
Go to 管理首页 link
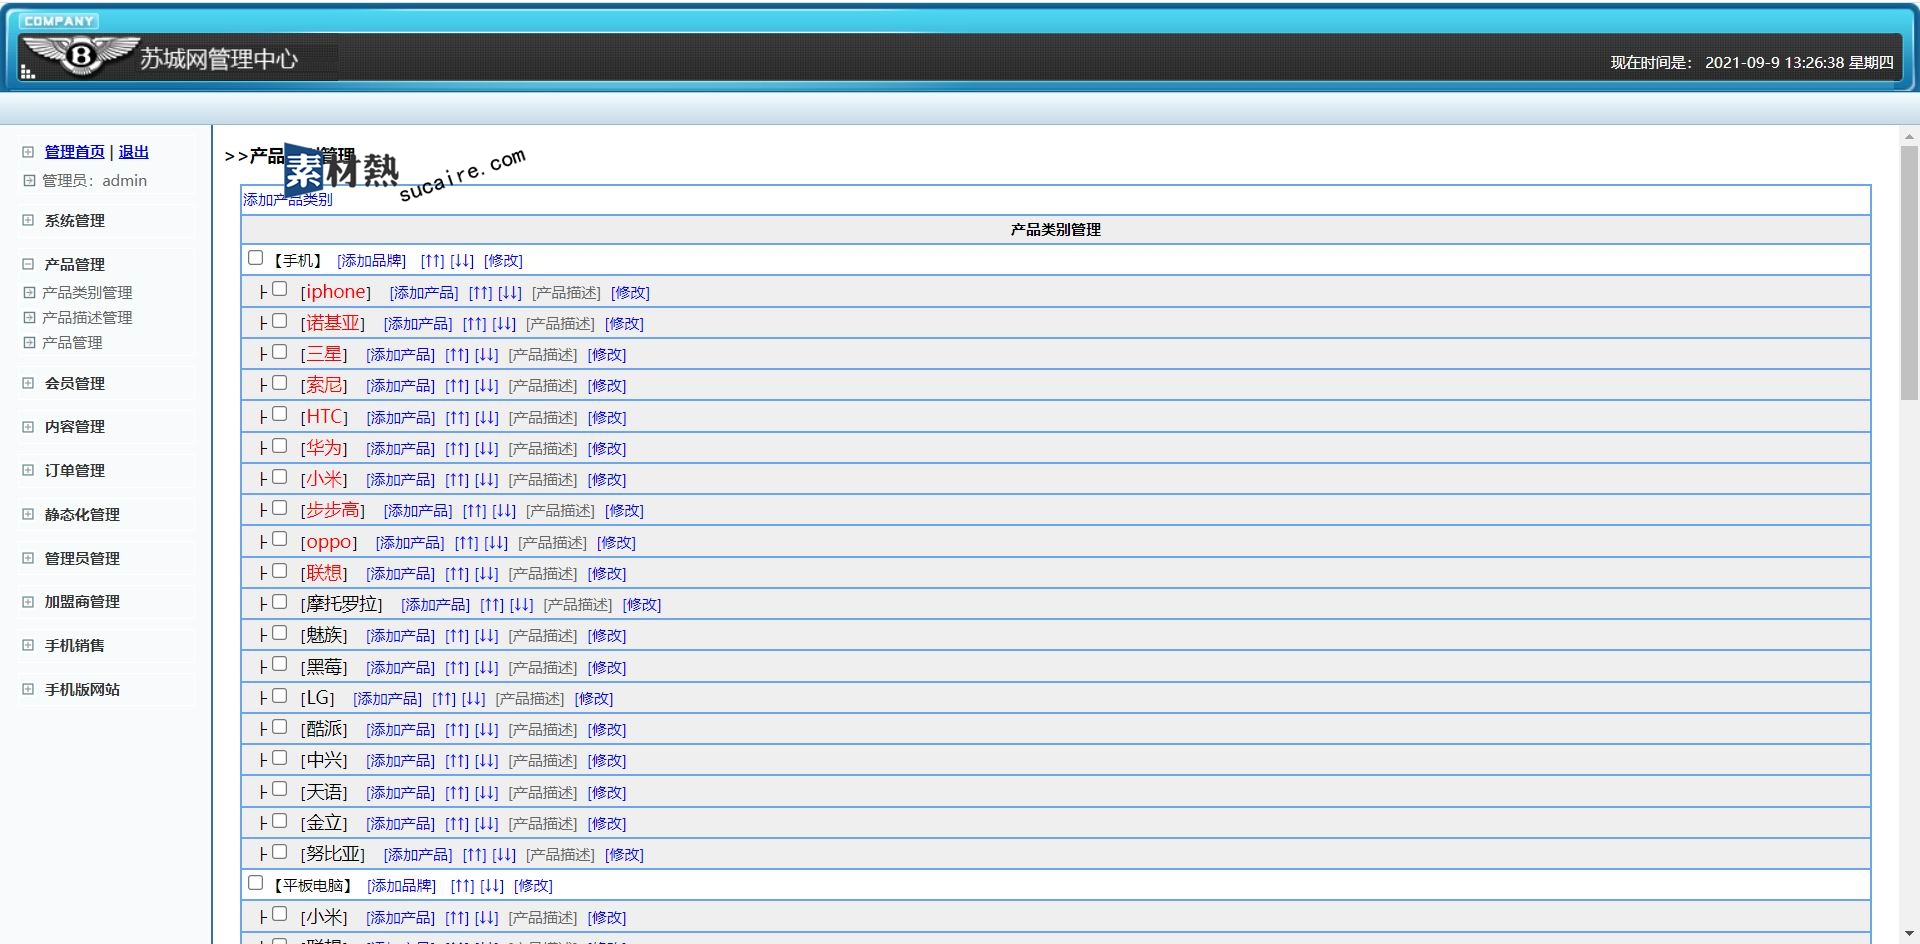(74, 152)
